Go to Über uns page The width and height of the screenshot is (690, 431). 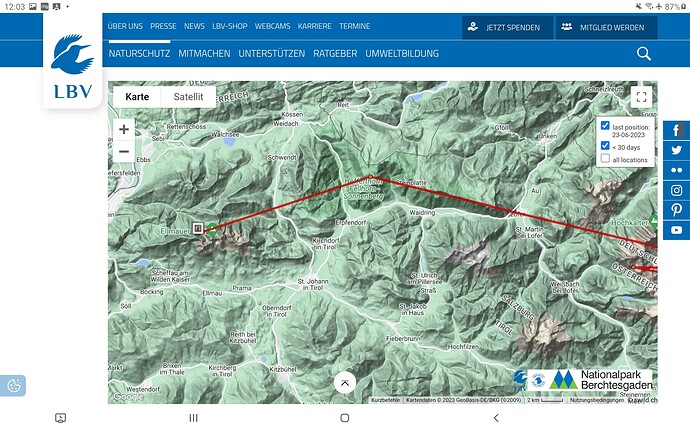125,26
